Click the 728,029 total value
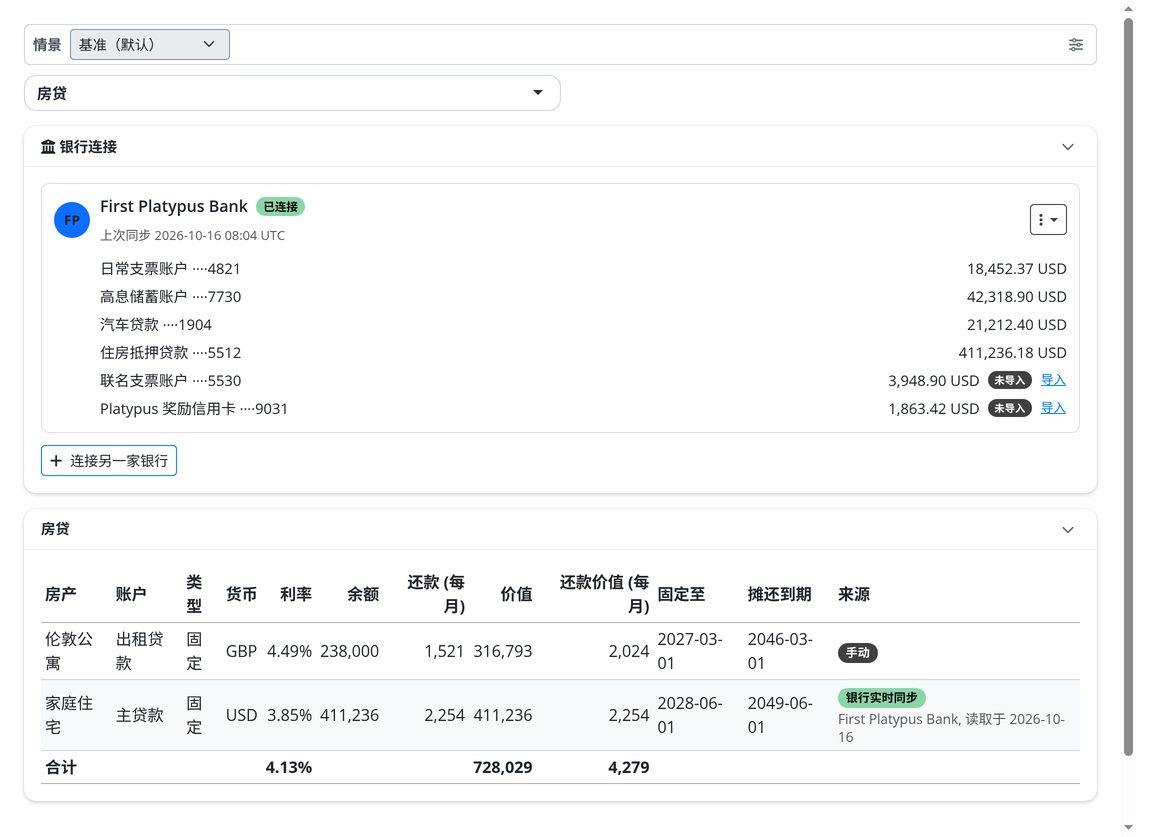The height and width of the screenshot is (837, 1160). pos(503,767)
